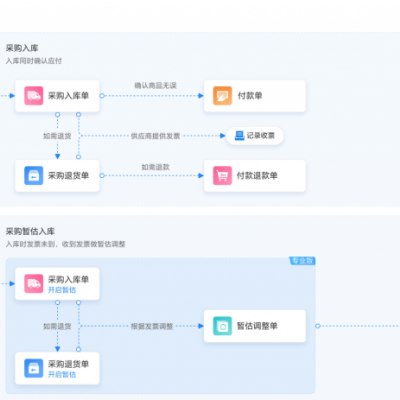Click the 入库同时确认应付 subtitle
This screenshot has width=400, height=400.
point(34,61)
